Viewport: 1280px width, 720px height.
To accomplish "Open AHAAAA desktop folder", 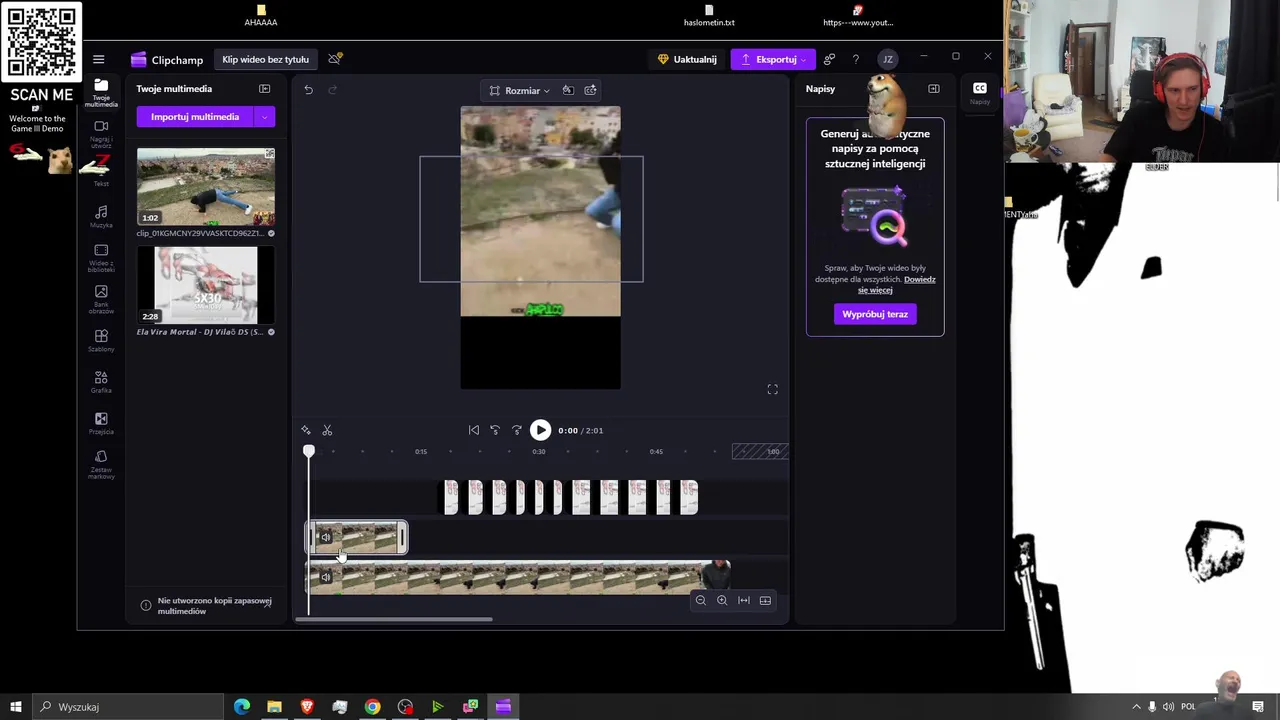I will pyautogui.click(x=261, y=16).
